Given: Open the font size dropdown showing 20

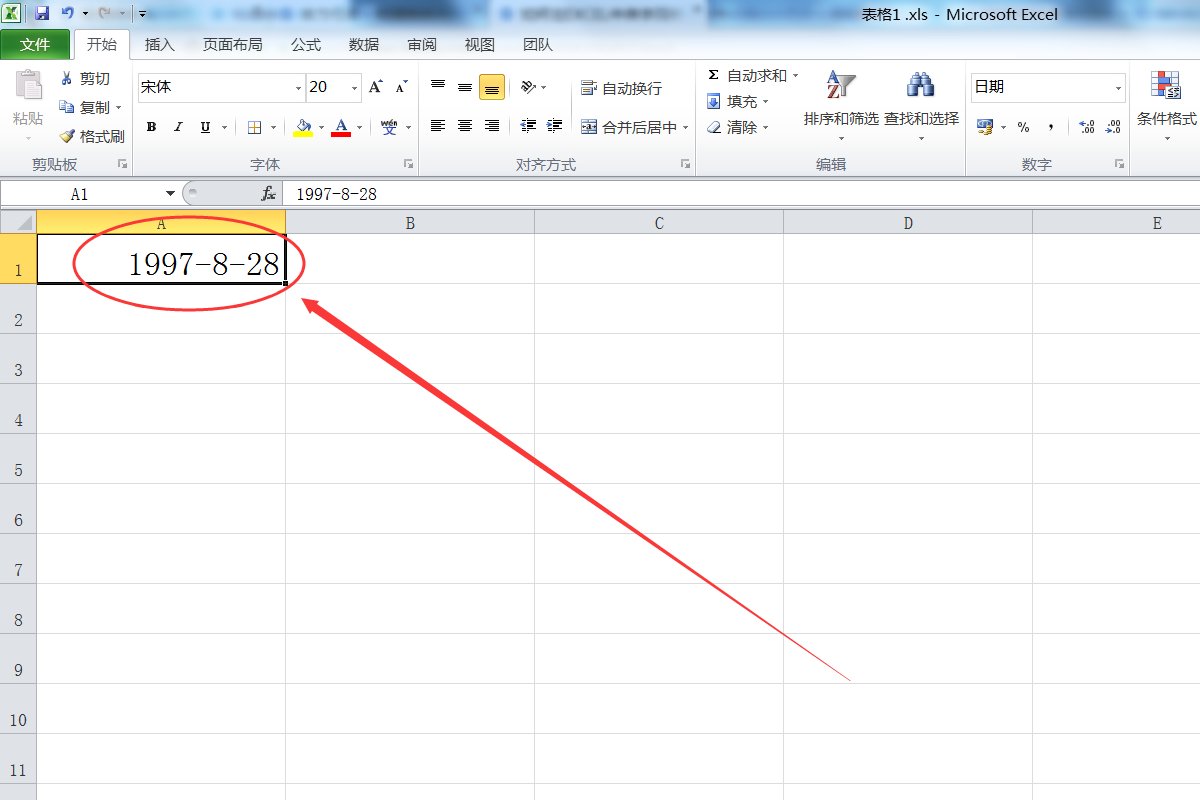Looking at the screenshot, I should pos(354,88).
